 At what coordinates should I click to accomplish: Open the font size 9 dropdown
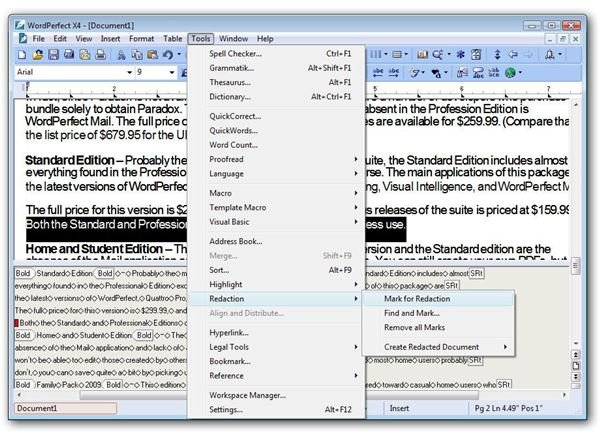coord(172,72)
